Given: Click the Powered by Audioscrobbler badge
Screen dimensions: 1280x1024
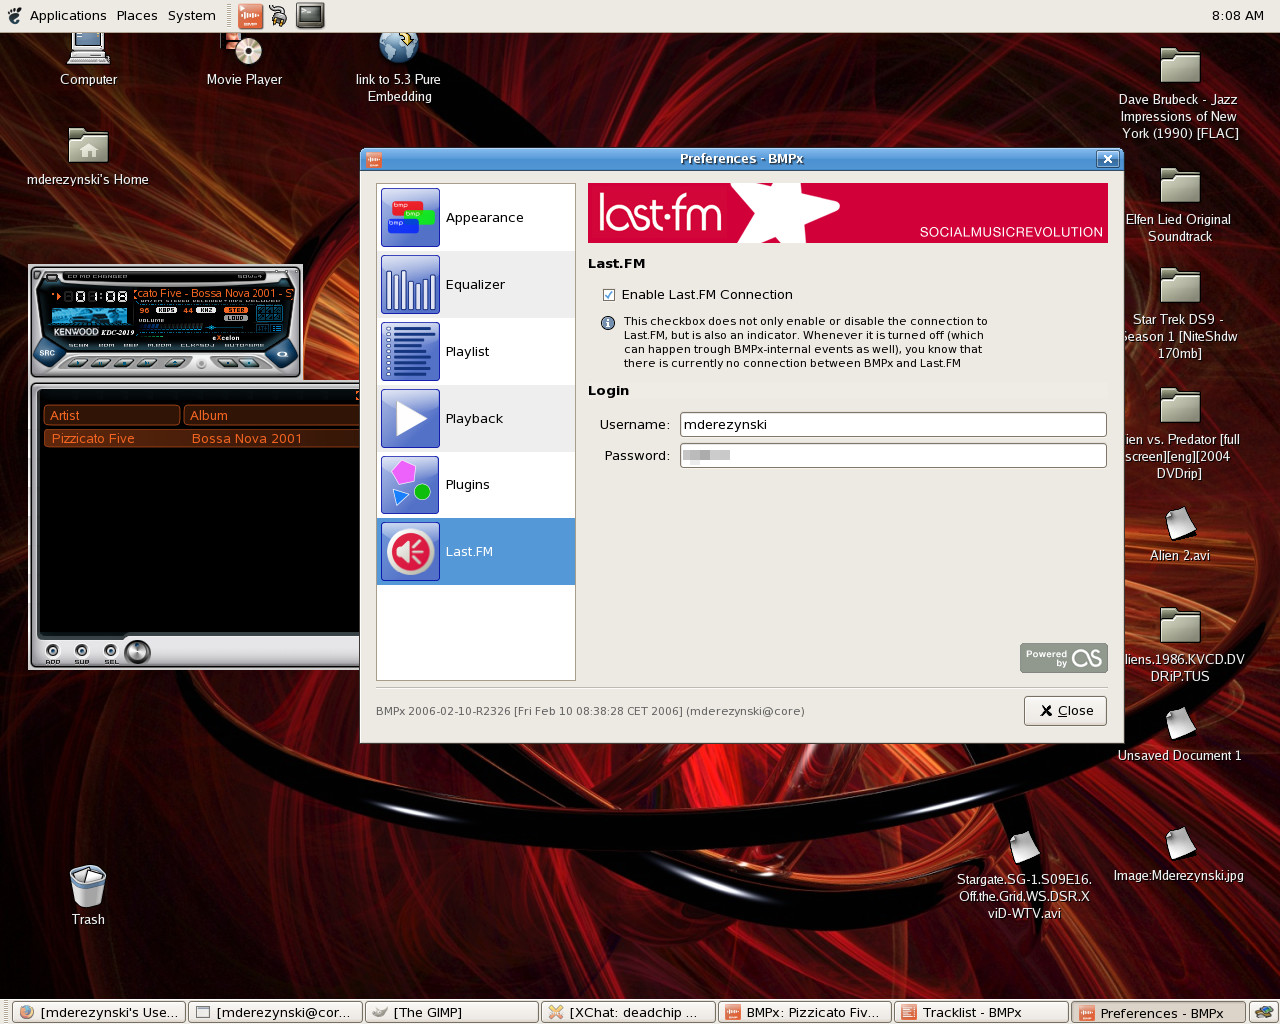Looking at the screenshot, I should click(x=1063, y=658).
